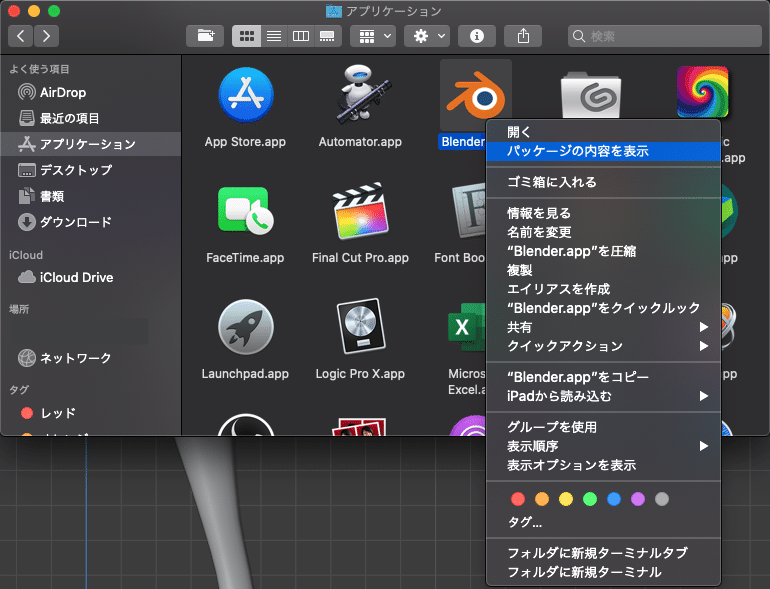Choose エイリアスを作成 menu item

click(x=603, y=289)
